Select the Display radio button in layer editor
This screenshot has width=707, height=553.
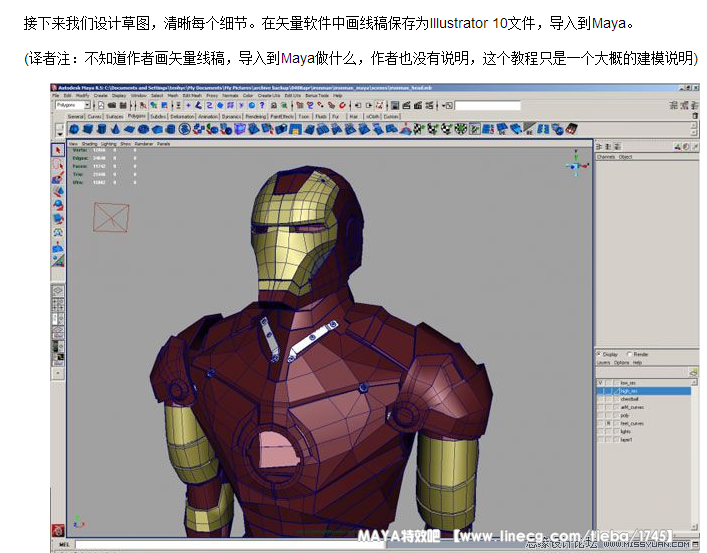pyautogui.click(x=599, y=354)
